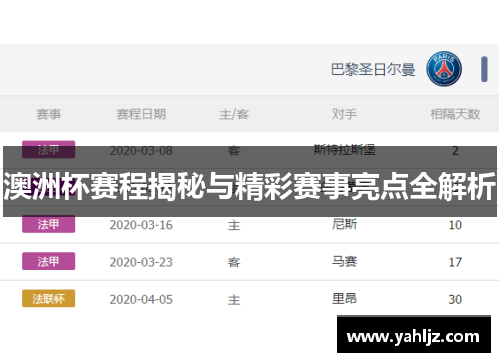The image size is (500, 362).
Task: Click 主 in the 2020-04-05 row
Action: 234,300
